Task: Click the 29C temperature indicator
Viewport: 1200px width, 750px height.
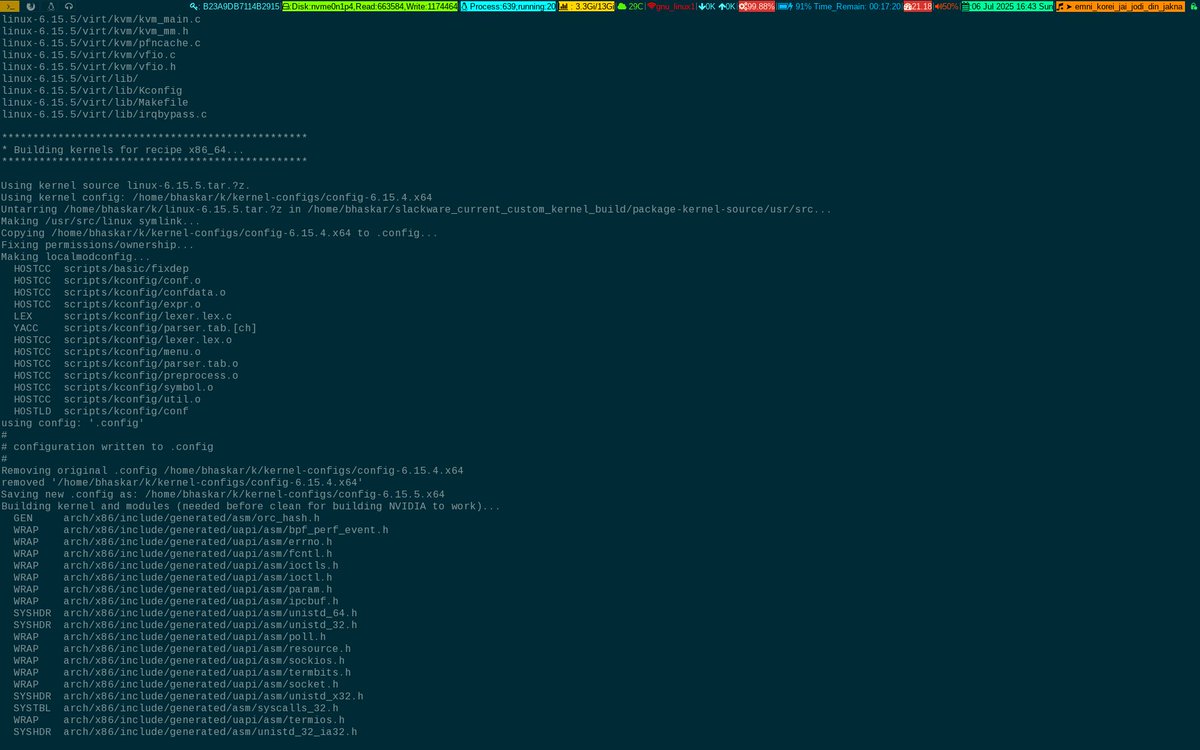Action: pyautogui.click(x=631, y=6)
